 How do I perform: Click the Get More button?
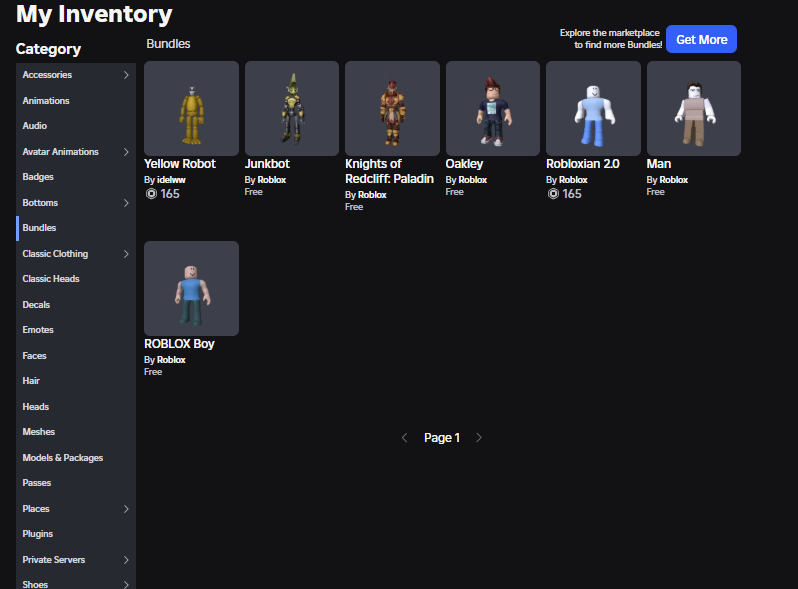click(x=701, y=39)
